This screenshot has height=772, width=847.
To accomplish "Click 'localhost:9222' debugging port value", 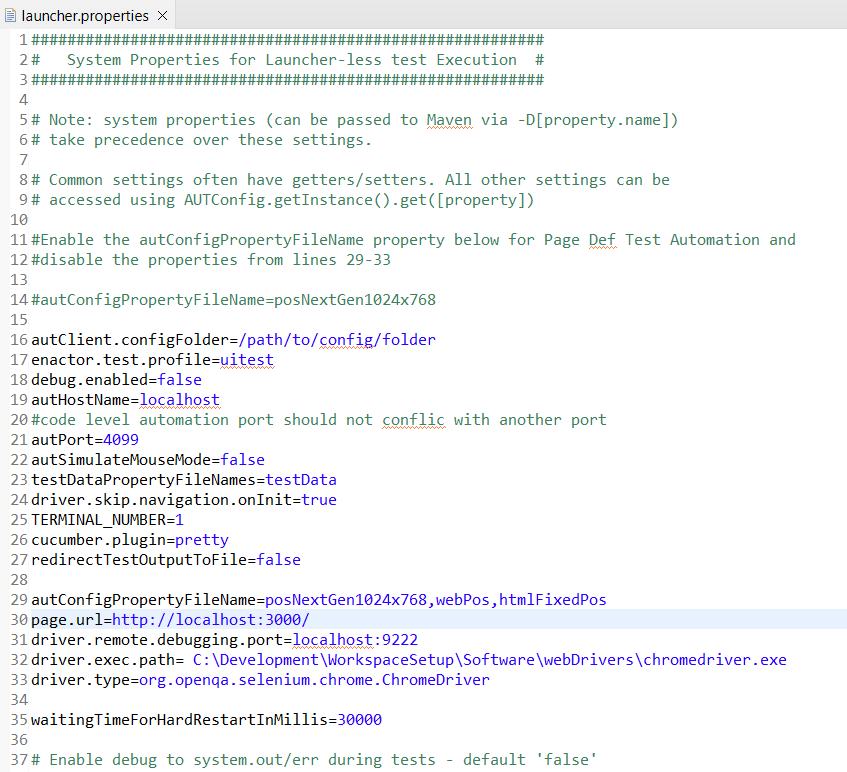I will click(x=355, y=640).
